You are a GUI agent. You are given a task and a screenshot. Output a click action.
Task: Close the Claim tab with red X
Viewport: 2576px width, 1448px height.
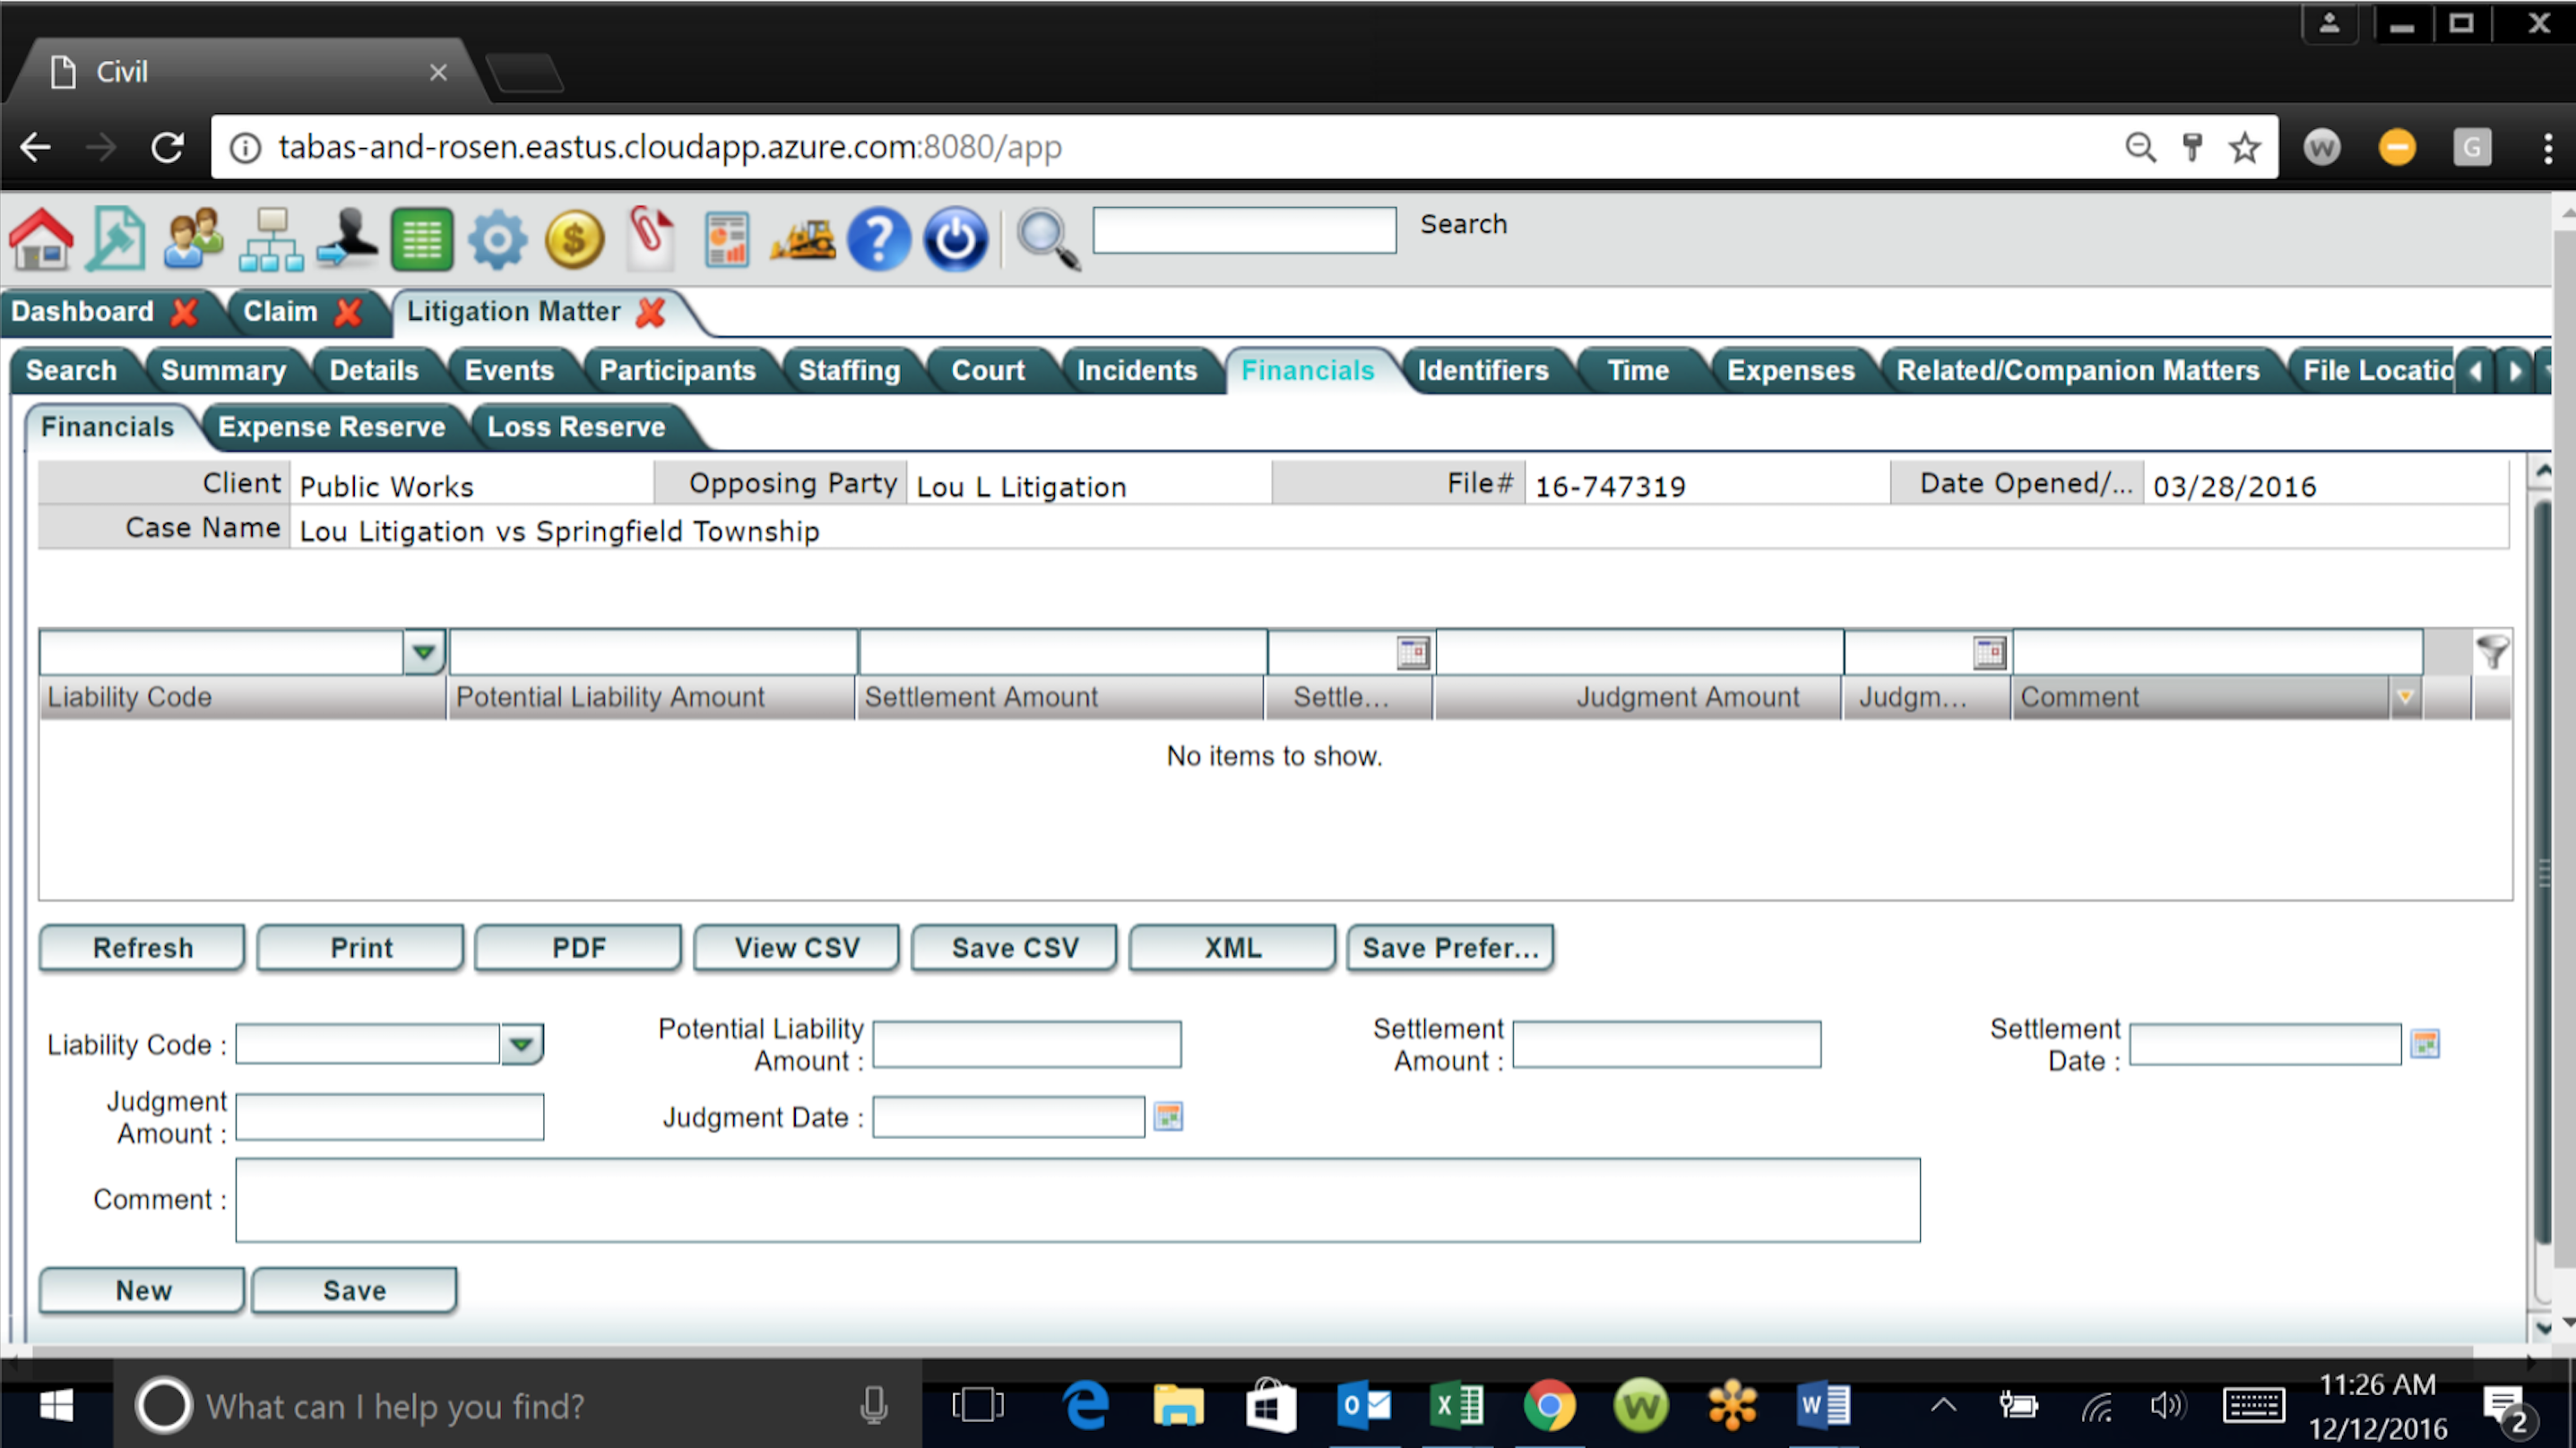[x=348, y=312]
